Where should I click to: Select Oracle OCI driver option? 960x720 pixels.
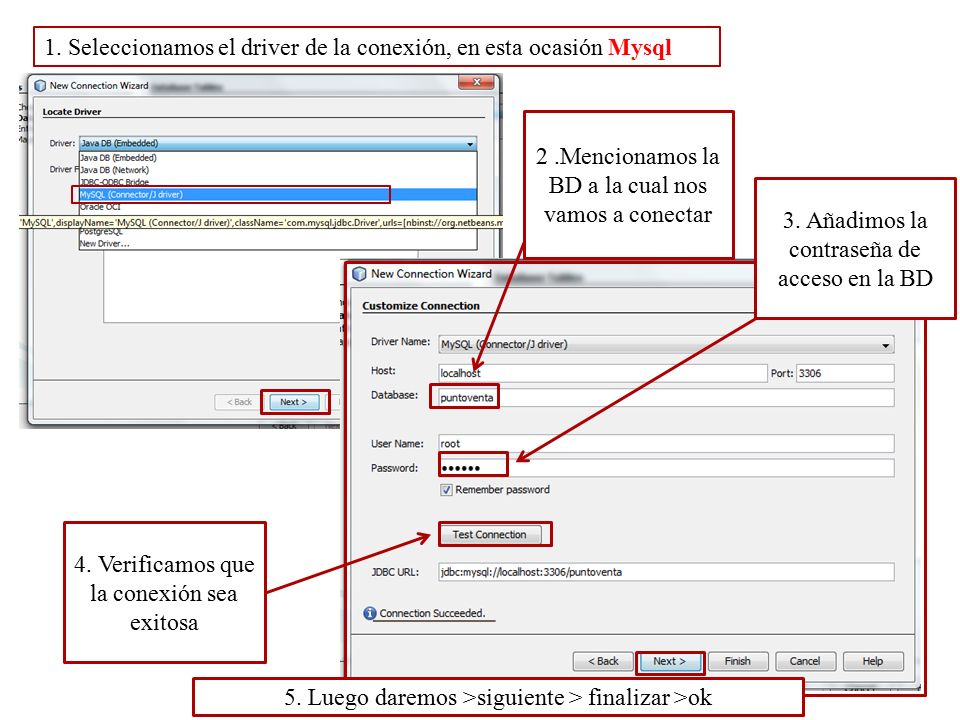click(278, 207)
